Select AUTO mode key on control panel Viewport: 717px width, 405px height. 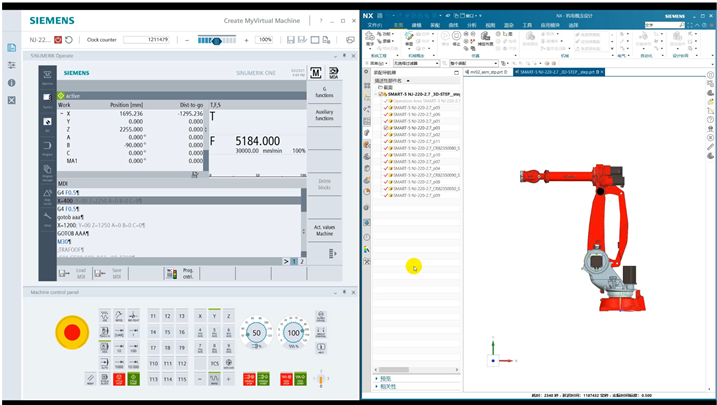click(105, 363)
